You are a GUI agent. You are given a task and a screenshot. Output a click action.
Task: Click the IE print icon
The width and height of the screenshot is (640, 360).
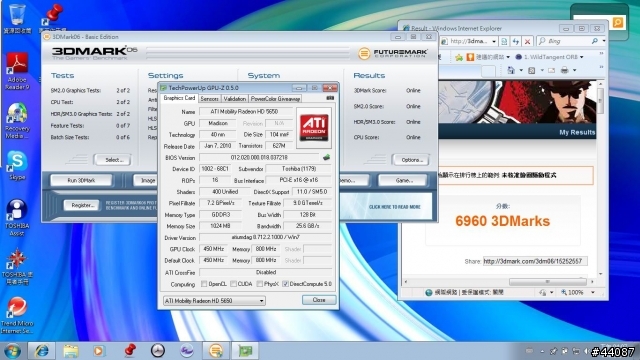pos(564,70)
